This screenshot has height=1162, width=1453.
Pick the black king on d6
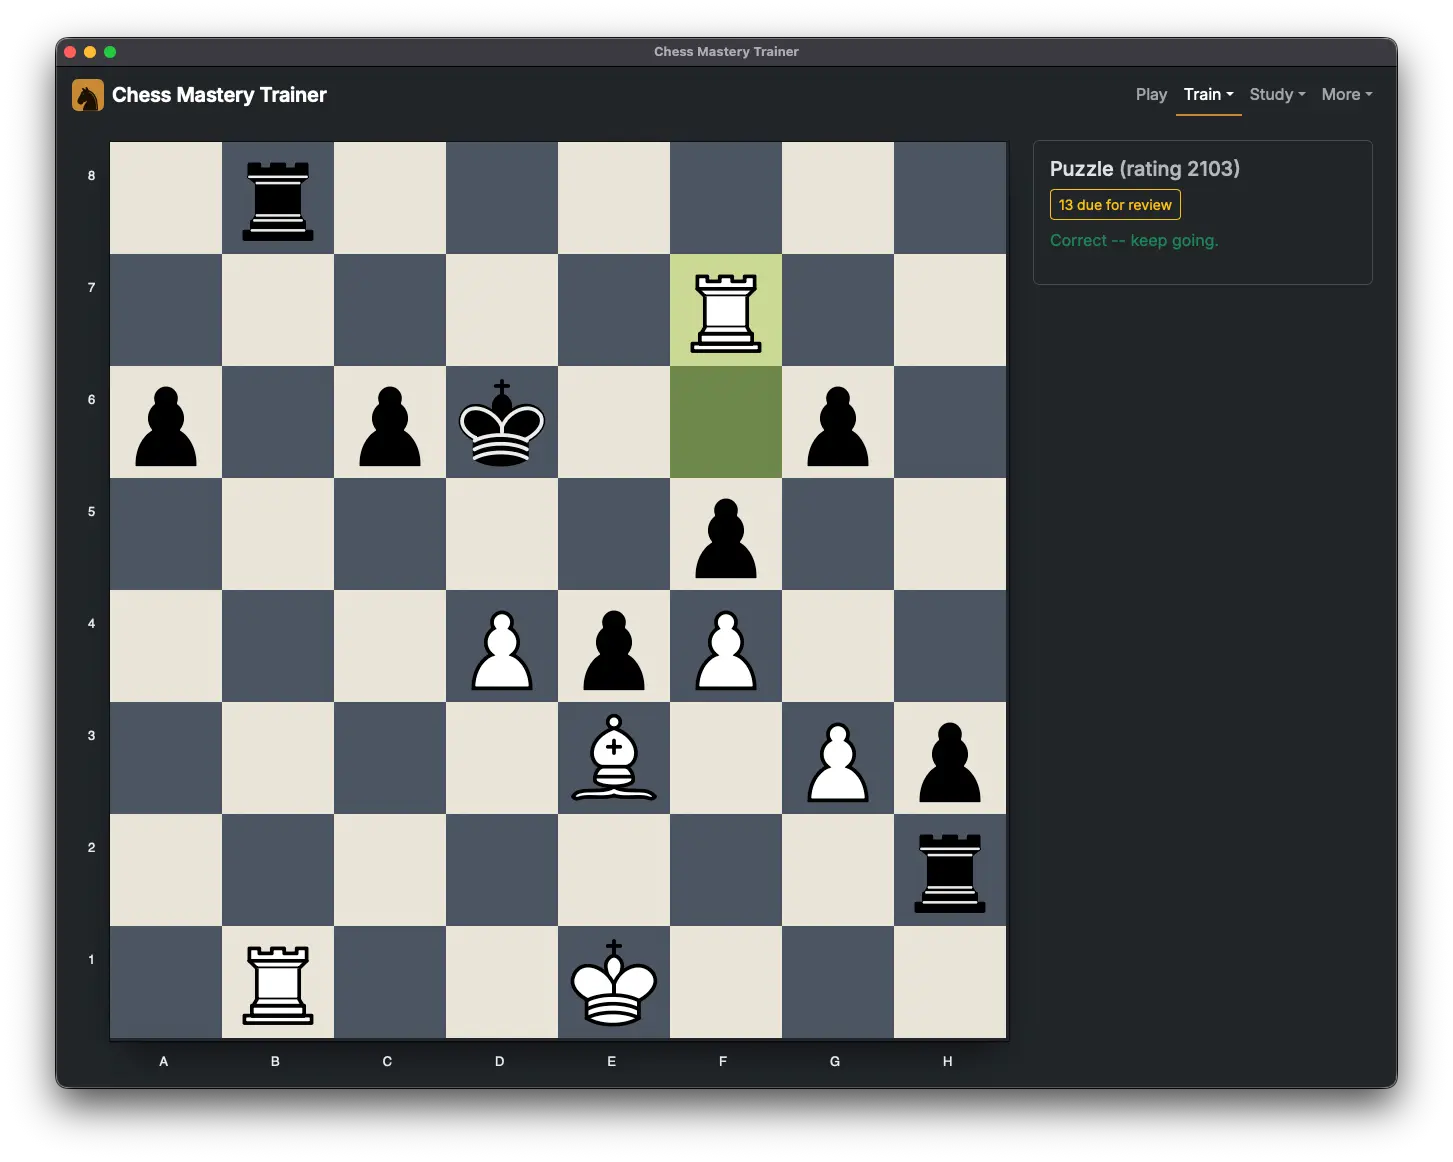[502, 422]
